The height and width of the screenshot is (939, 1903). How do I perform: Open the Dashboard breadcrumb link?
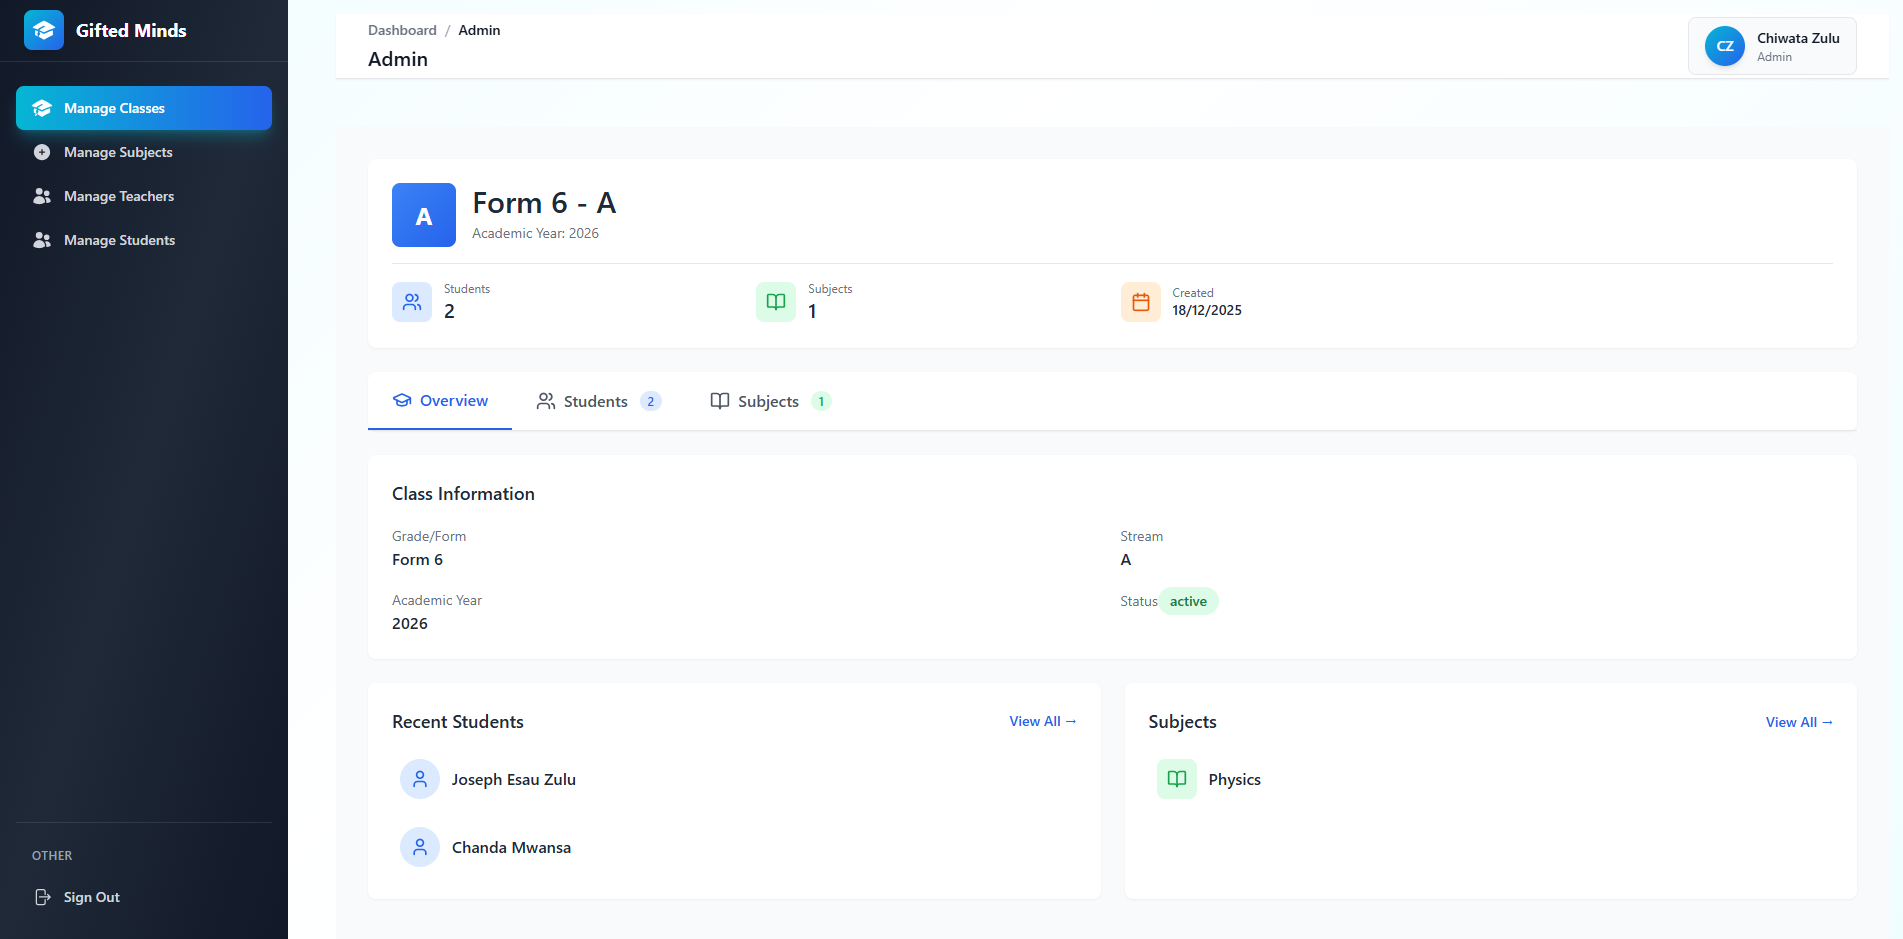tap(401, 30)
